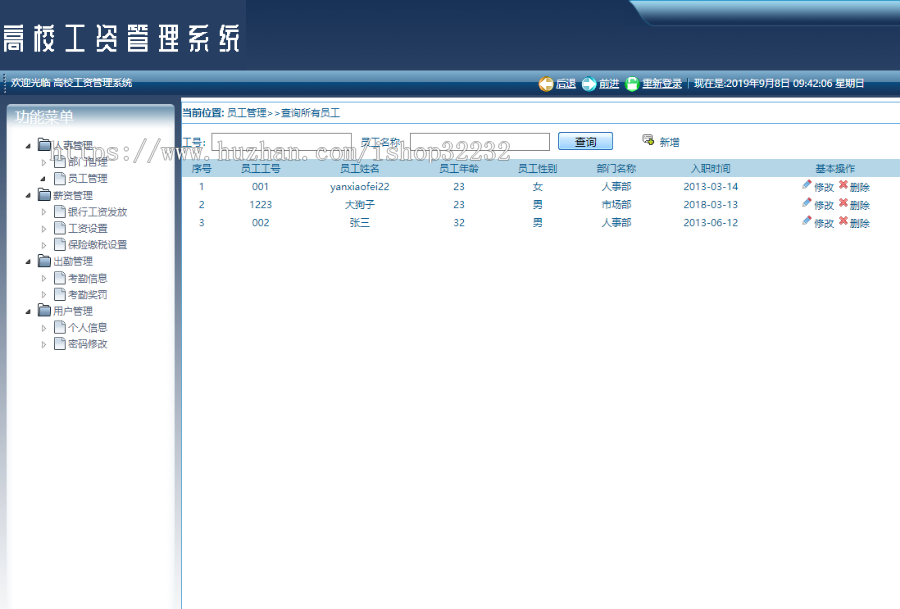Open the 密码修改 menu entry
The height and width of the screenshot is (609, 900).
point(87,344)
